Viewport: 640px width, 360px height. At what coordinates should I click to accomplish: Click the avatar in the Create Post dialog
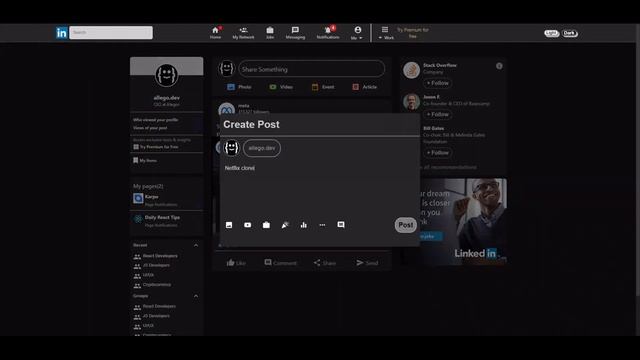231,148
